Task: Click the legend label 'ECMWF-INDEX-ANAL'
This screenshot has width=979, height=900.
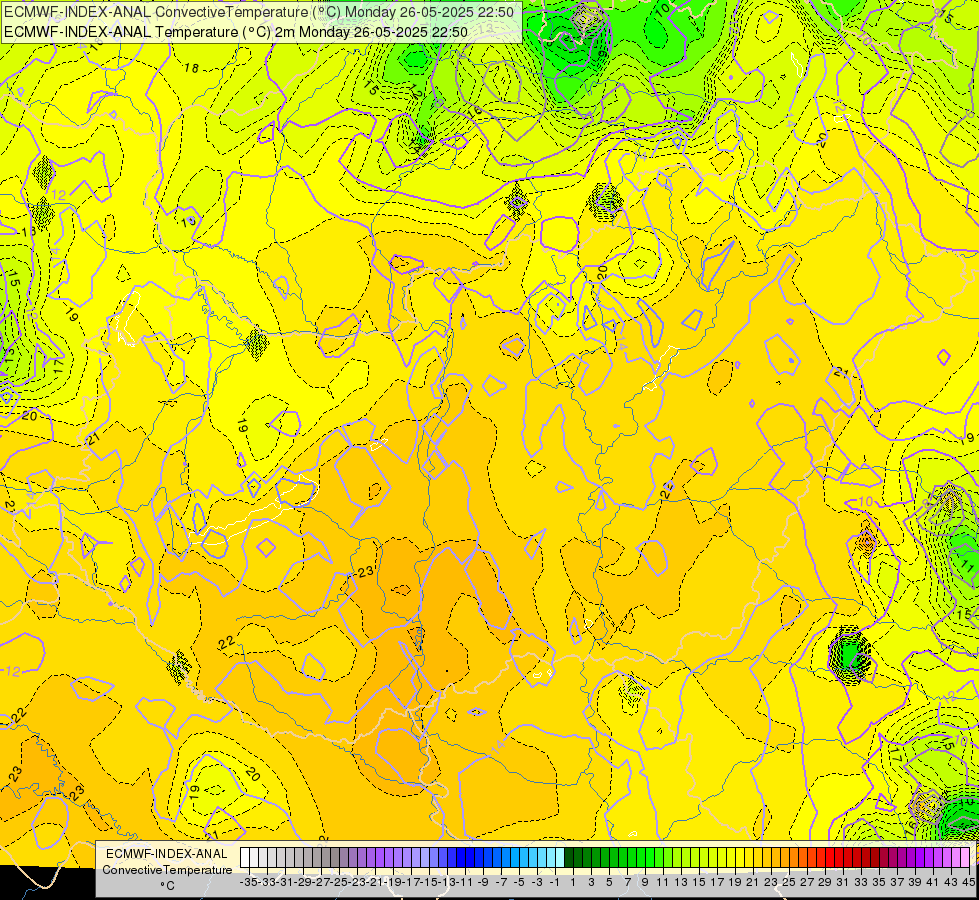Action: [x=167, y=854]
